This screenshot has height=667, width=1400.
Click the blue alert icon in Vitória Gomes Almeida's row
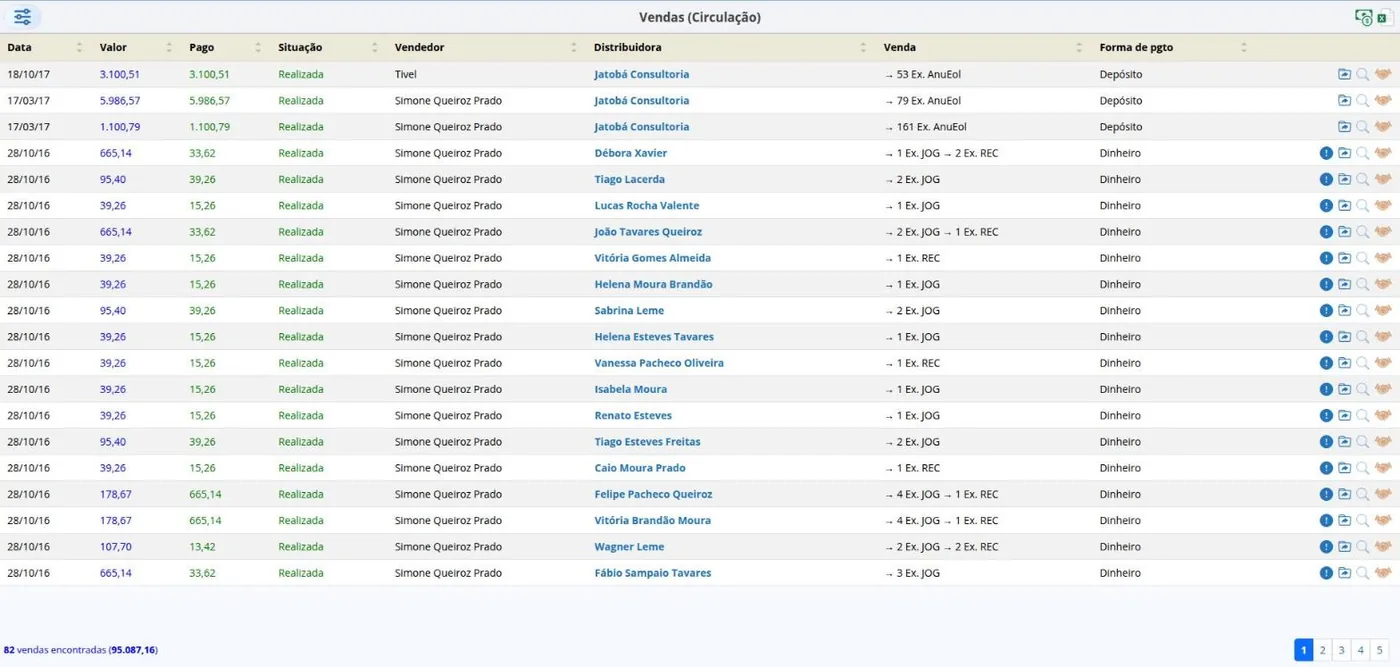1326,258
